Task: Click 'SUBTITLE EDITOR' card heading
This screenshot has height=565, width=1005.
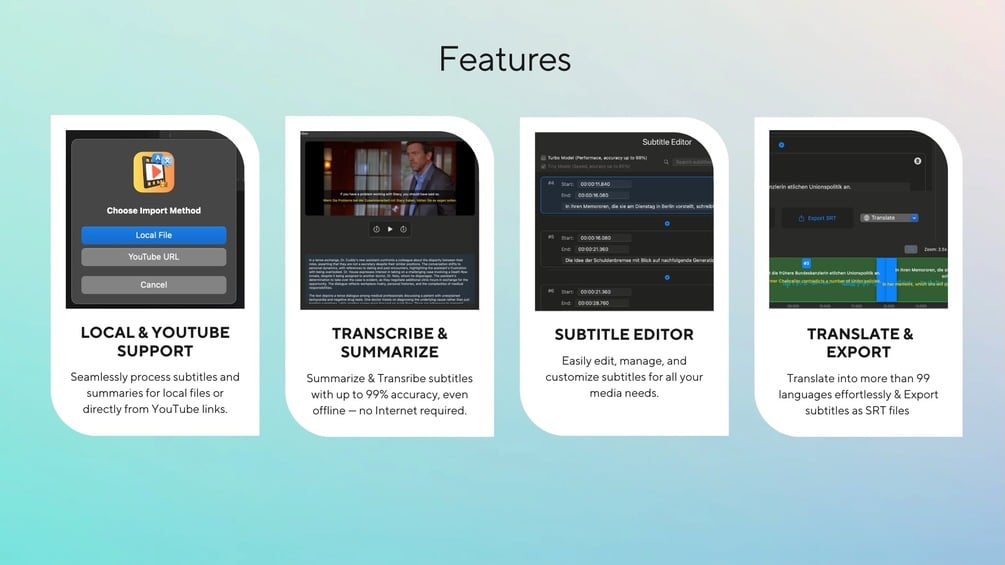Action: (x=624, y=334)
